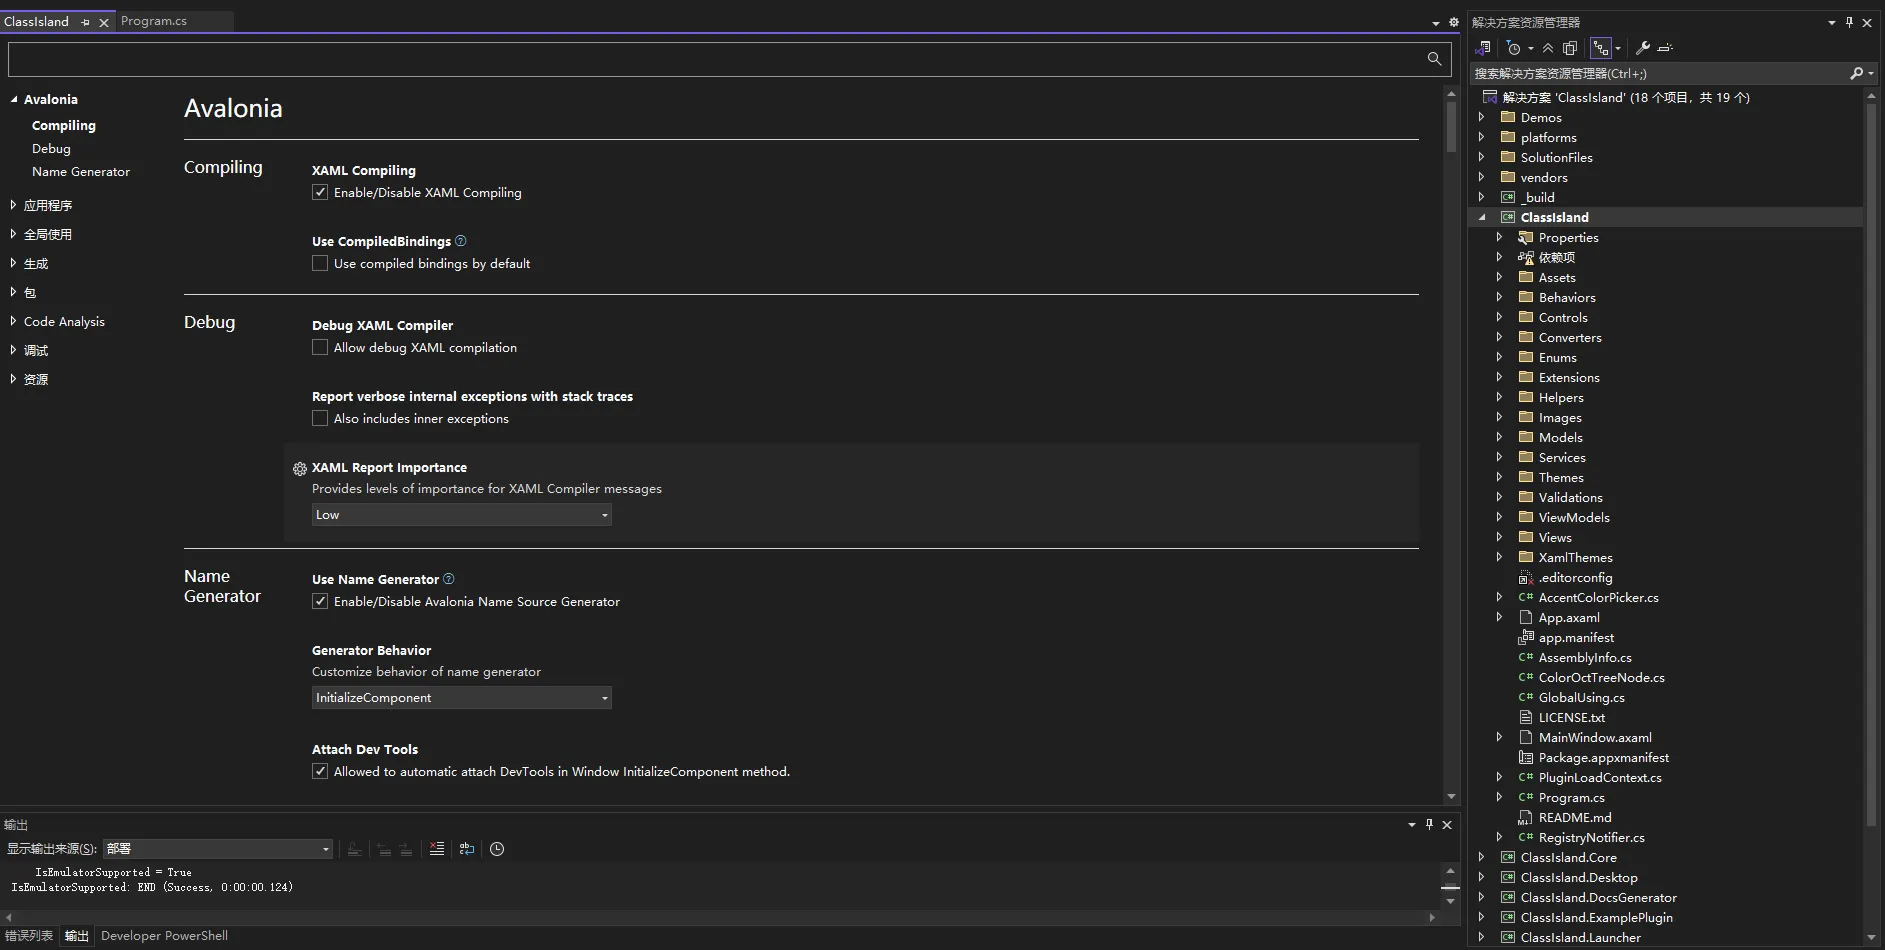Click the output timestamp clock icon
The width and height of the screenshot is (1885, 950).
[x=497, y=849]
